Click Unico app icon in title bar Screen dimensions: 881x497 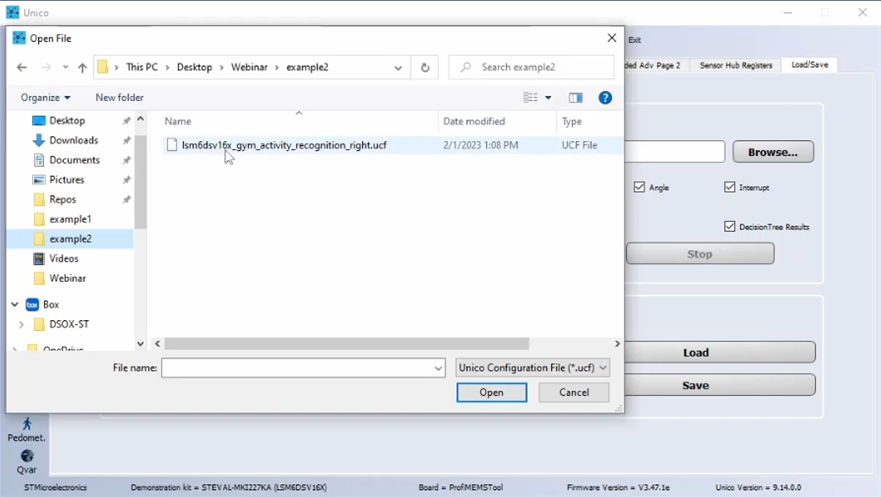point(12,12)
